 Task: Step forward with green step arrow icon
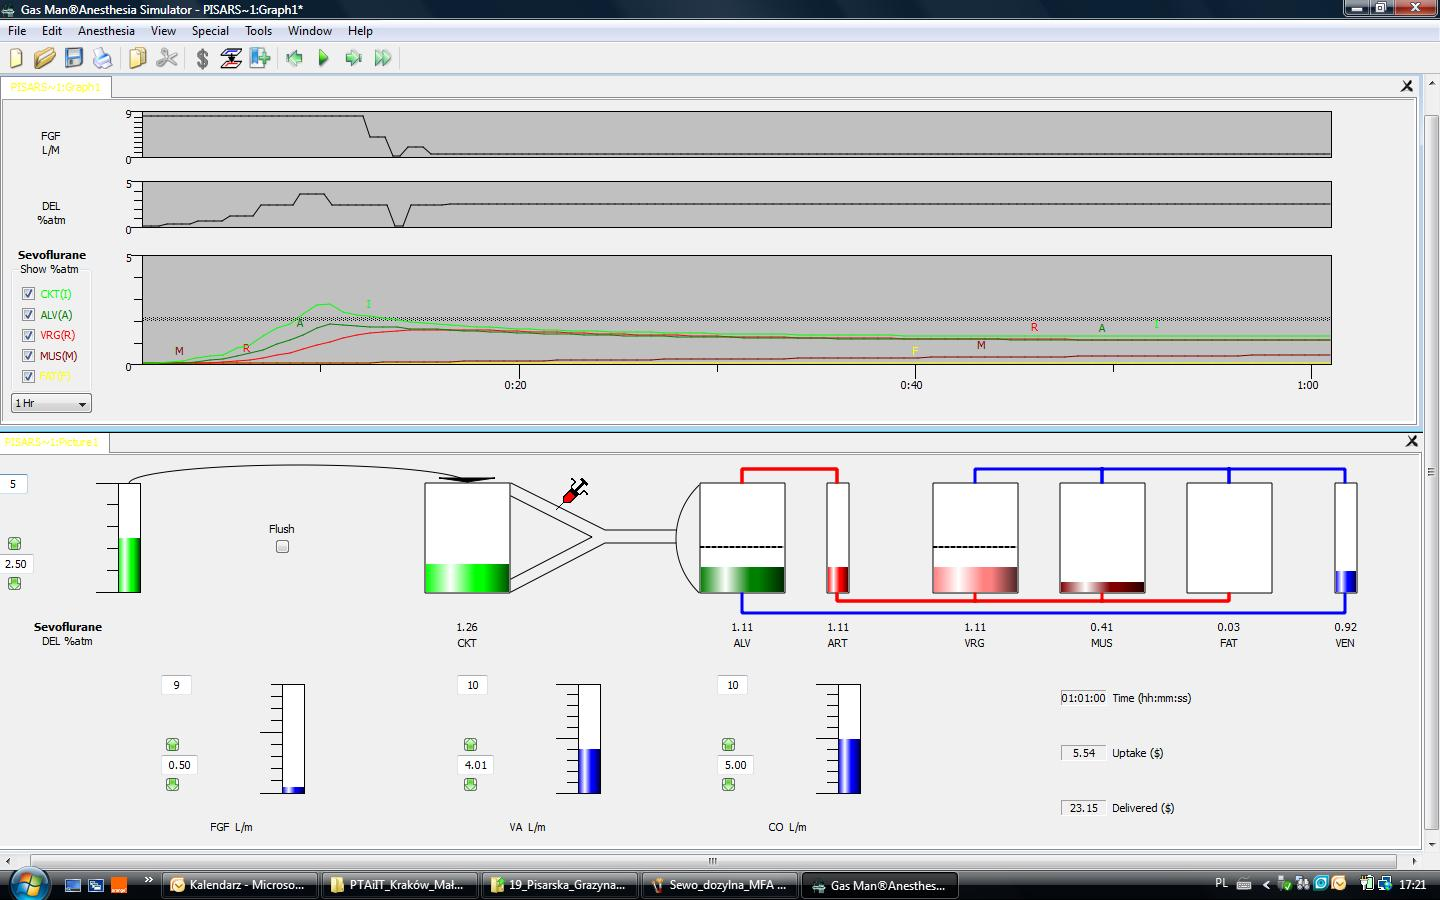tap(353, 59)
